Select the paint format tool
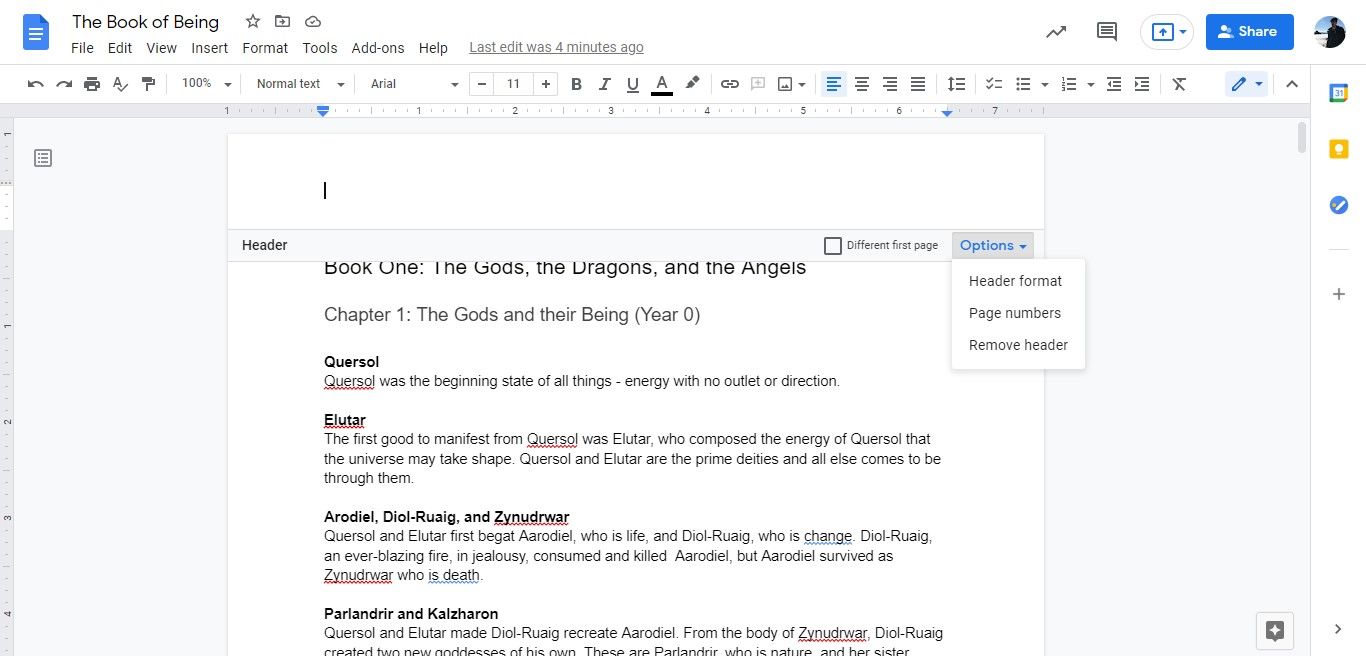Screen dimensions: 1366x656 pyautogui.click(x=148, y=84)
